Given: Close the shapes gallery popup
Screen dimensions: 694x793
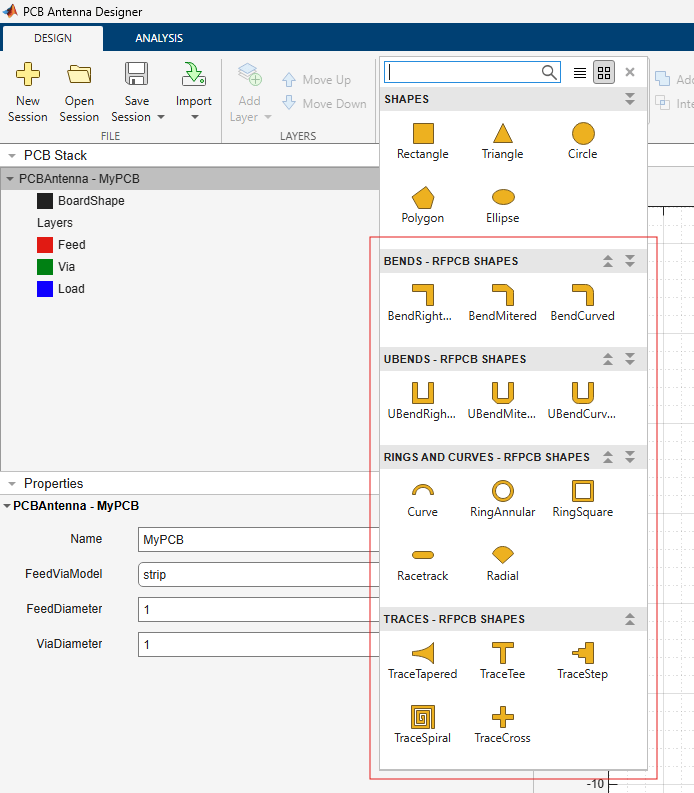Looking at the screenshot, I should point(630,72).
